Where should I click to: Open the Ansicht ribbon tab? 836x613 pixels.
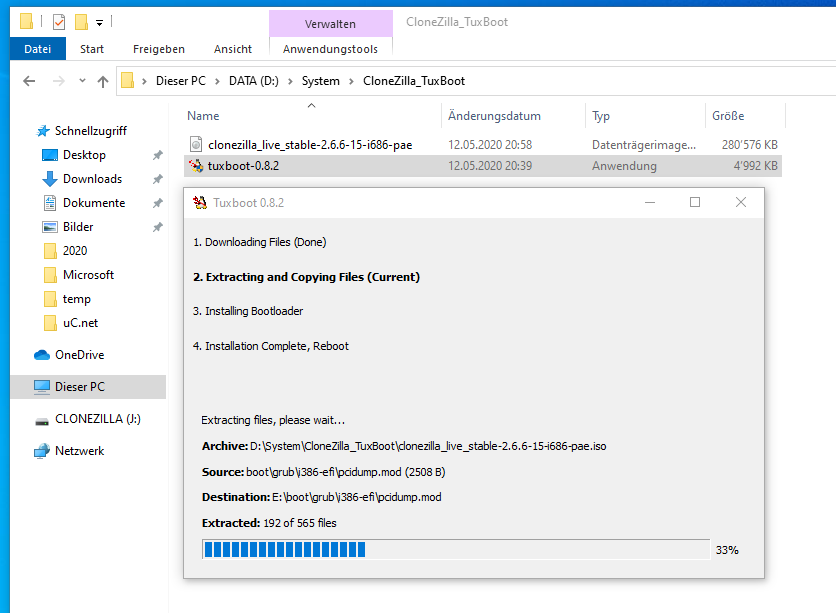pos(233,49)
